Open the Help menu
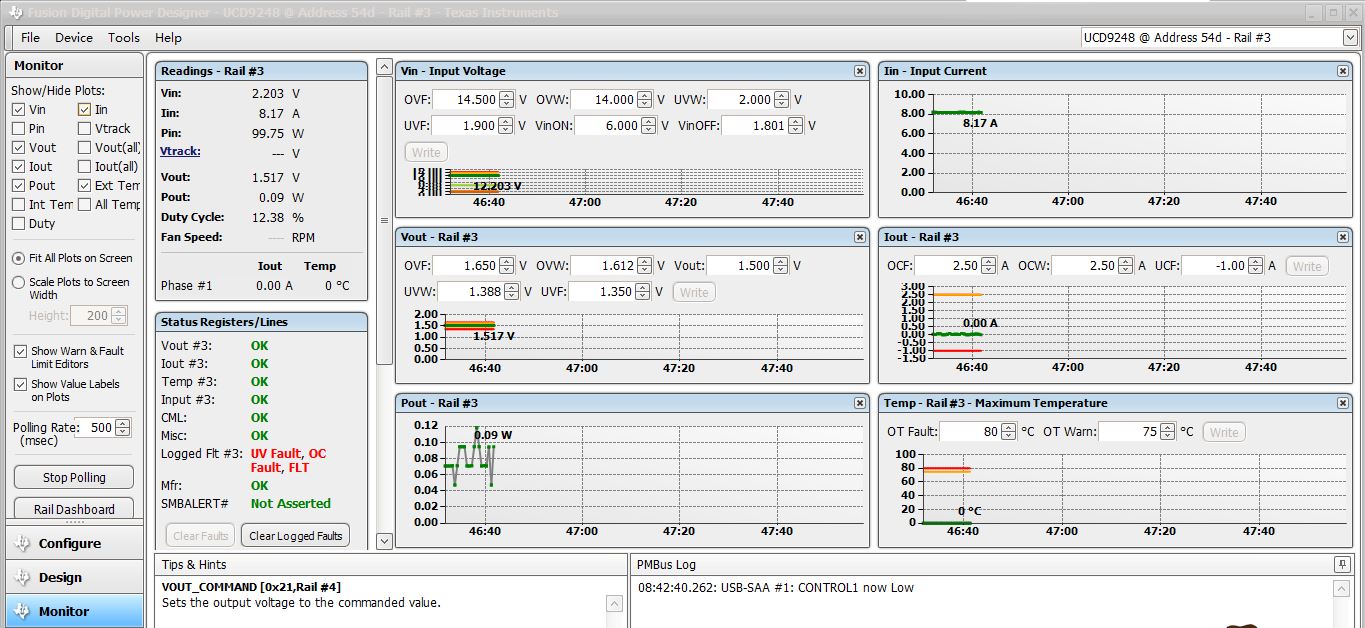The image size is (1365, 628). (x=168, y=38)
